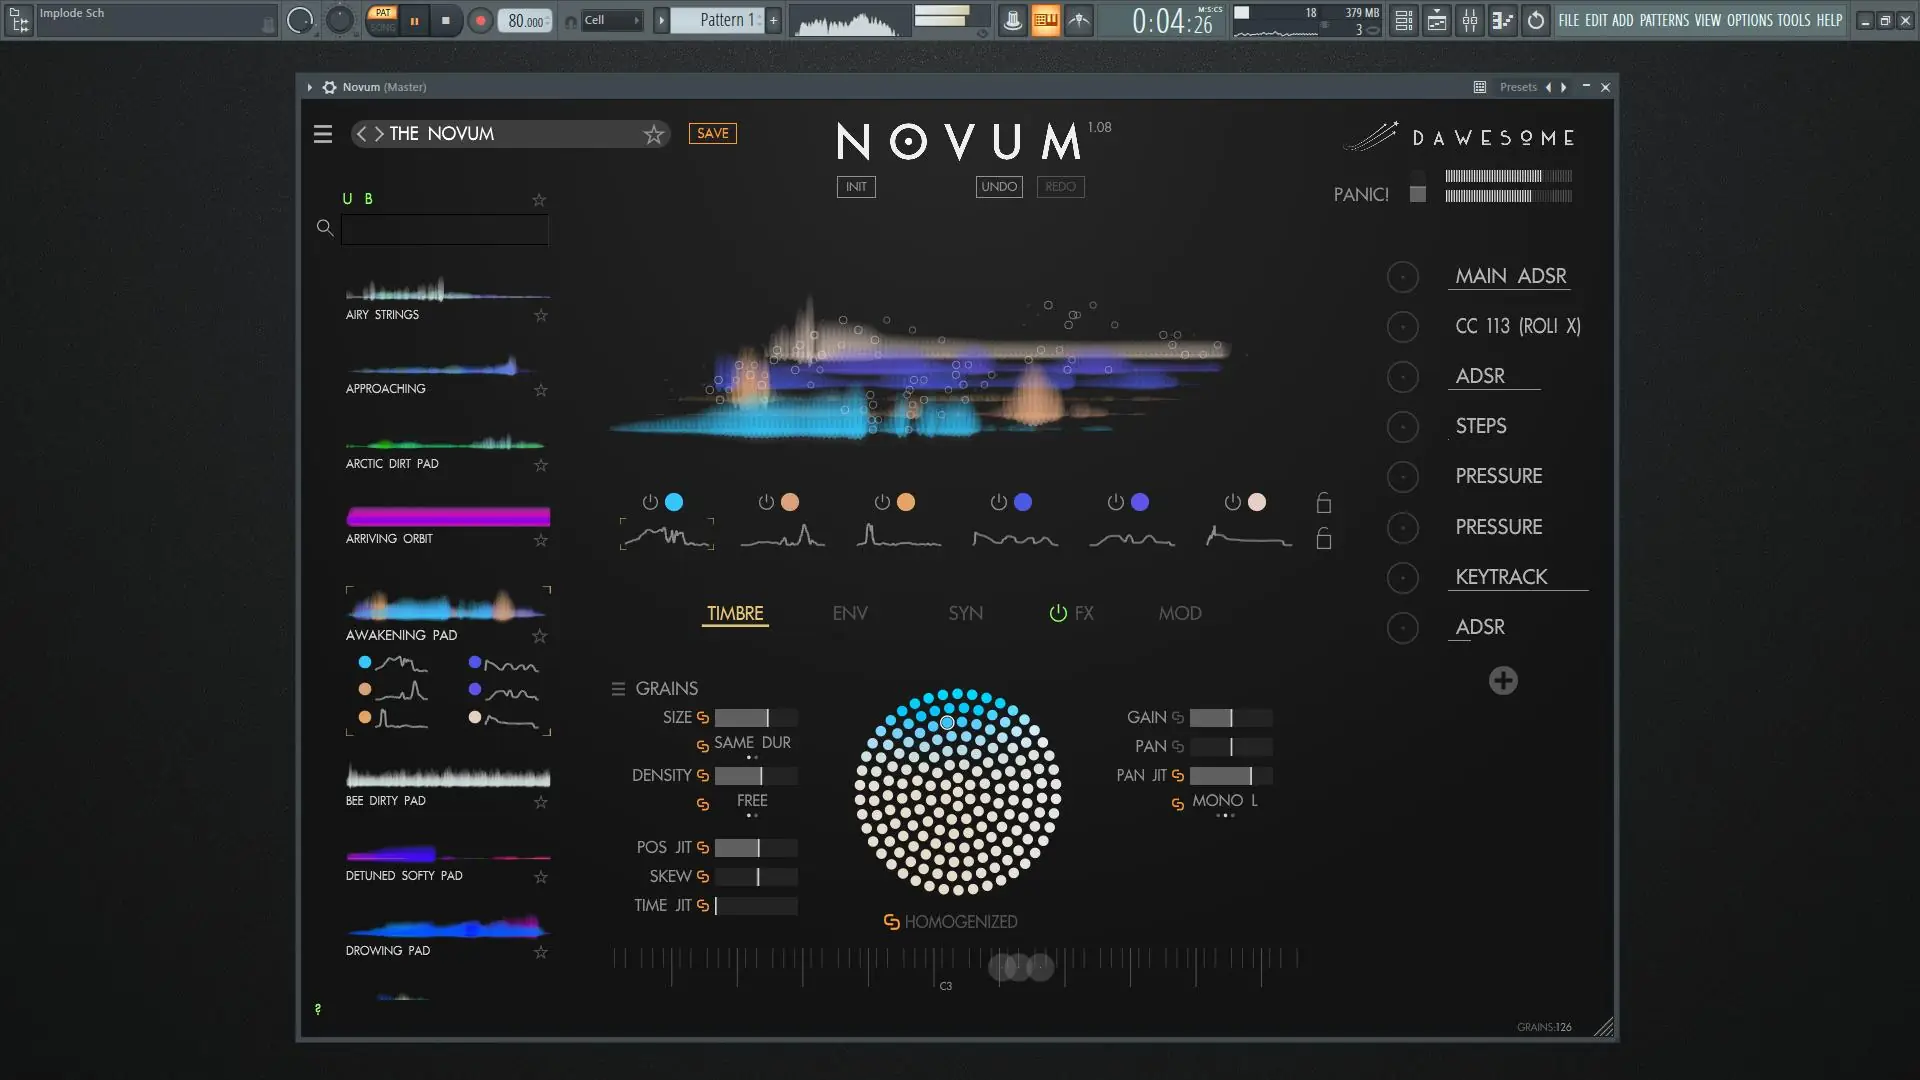This screenshot has width=1920, height=1080.
Task: Switch to the ENV tab
Action: 849,613
